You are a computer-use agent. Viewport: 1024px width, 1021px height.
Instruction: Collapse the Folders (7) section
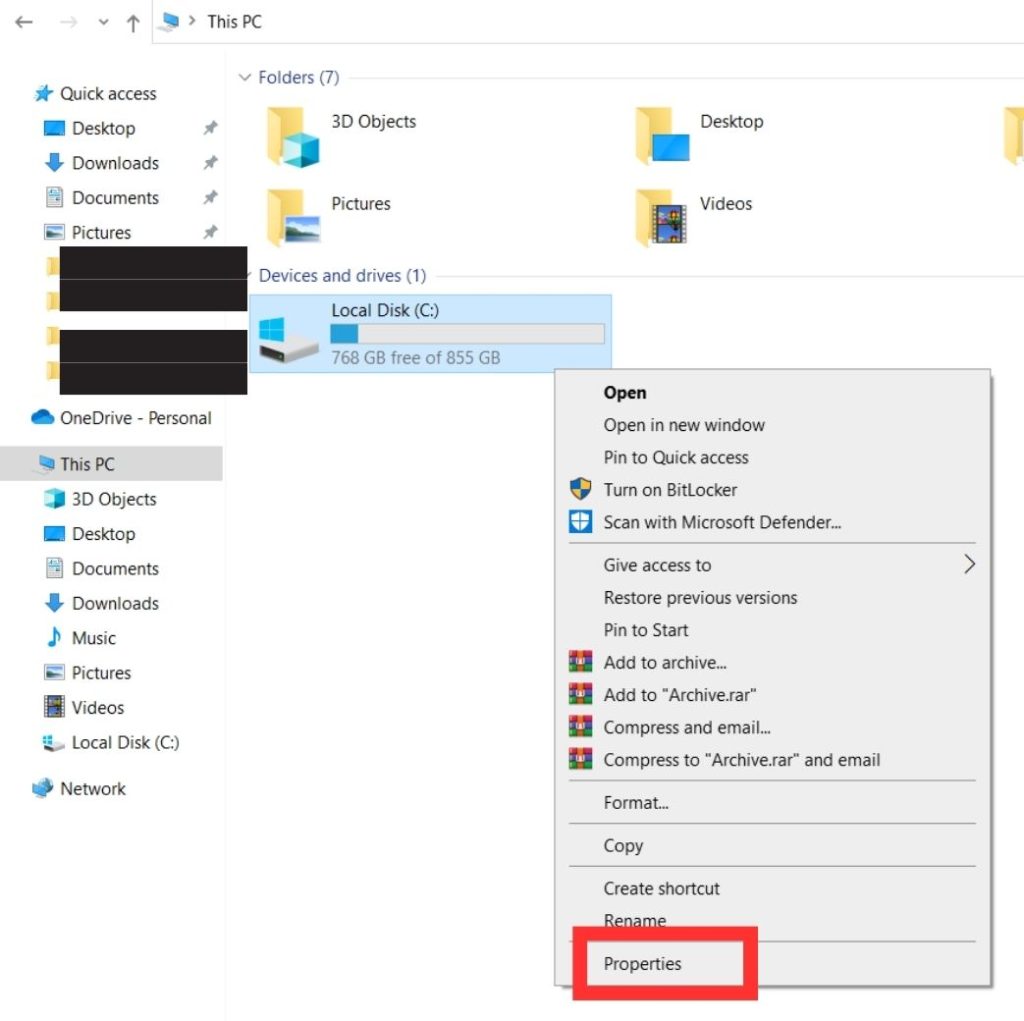click(246, 77)
